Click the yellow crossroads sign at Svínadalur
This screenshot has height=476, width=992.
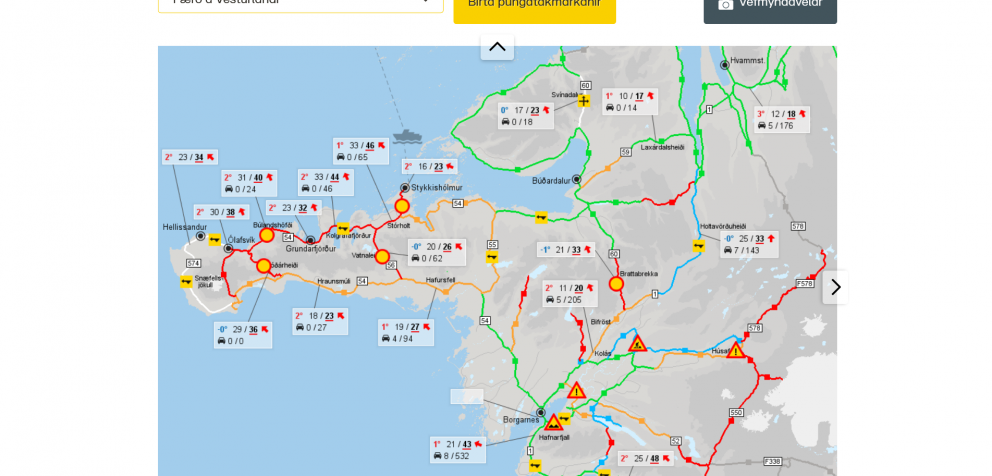[583, 101]
